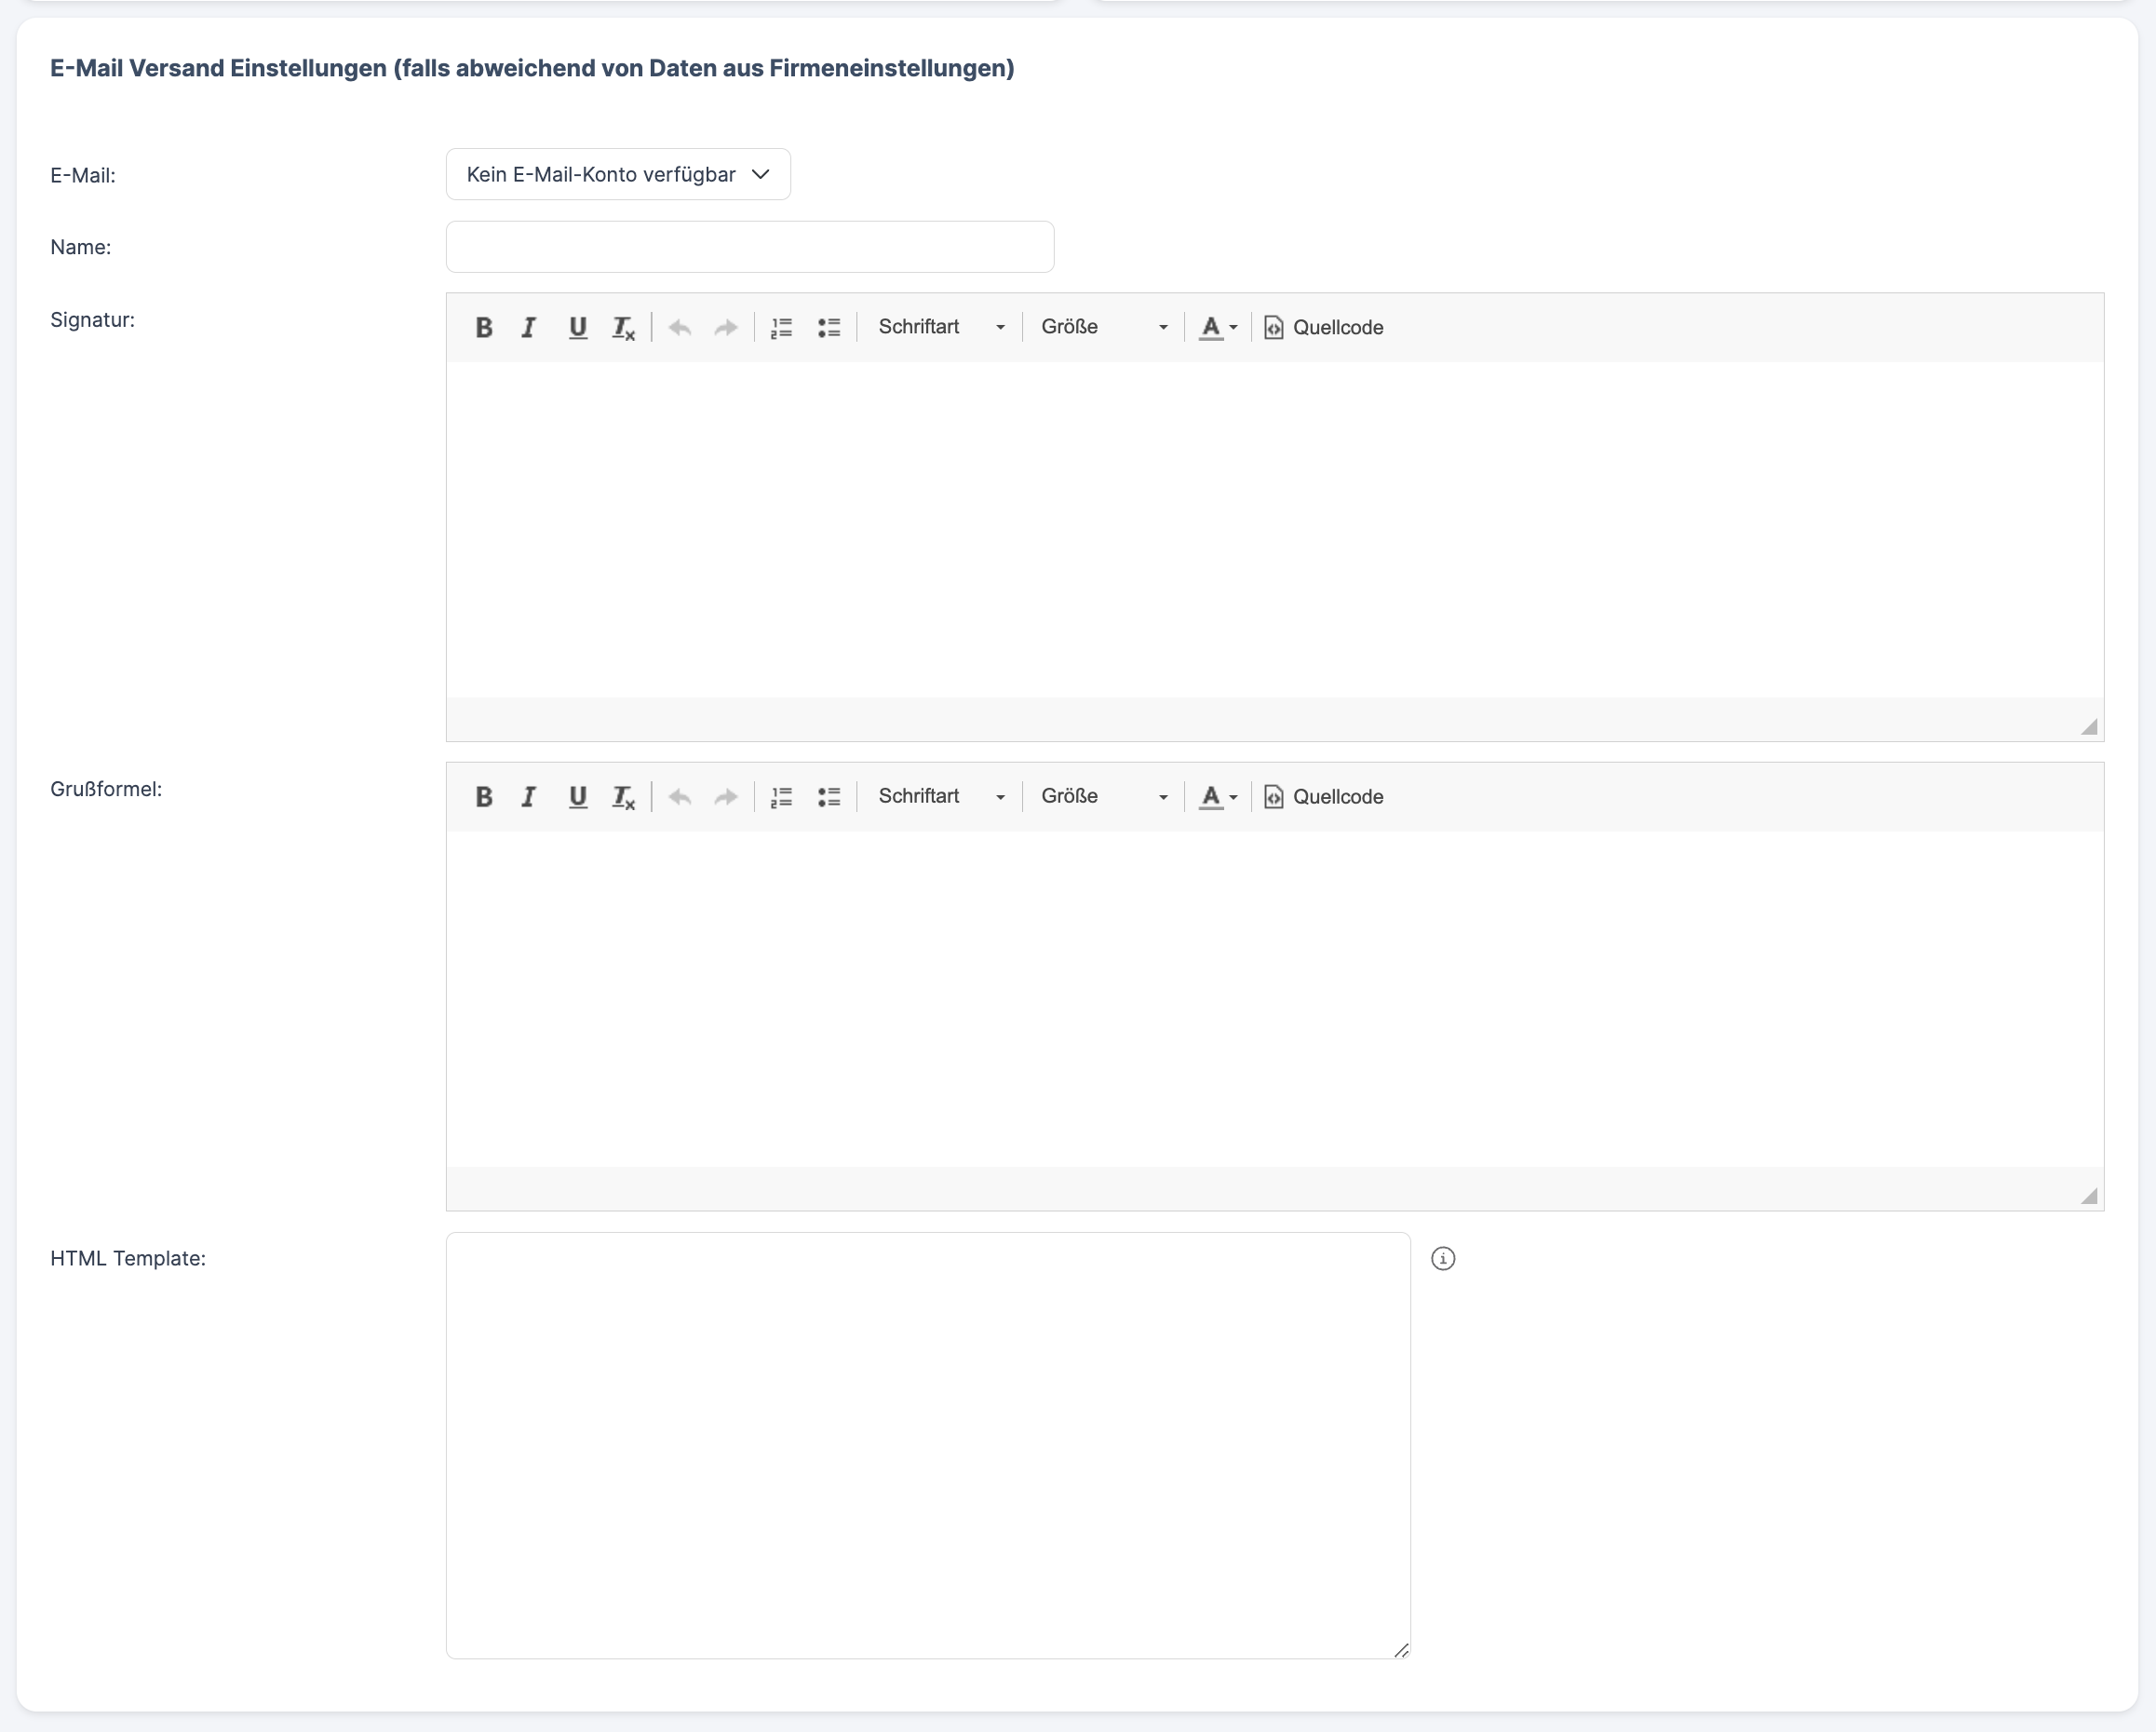Open the E-Mail account dropdown
The image size is (2156, 1732).
pyautogui.click(x=618, y=174)
